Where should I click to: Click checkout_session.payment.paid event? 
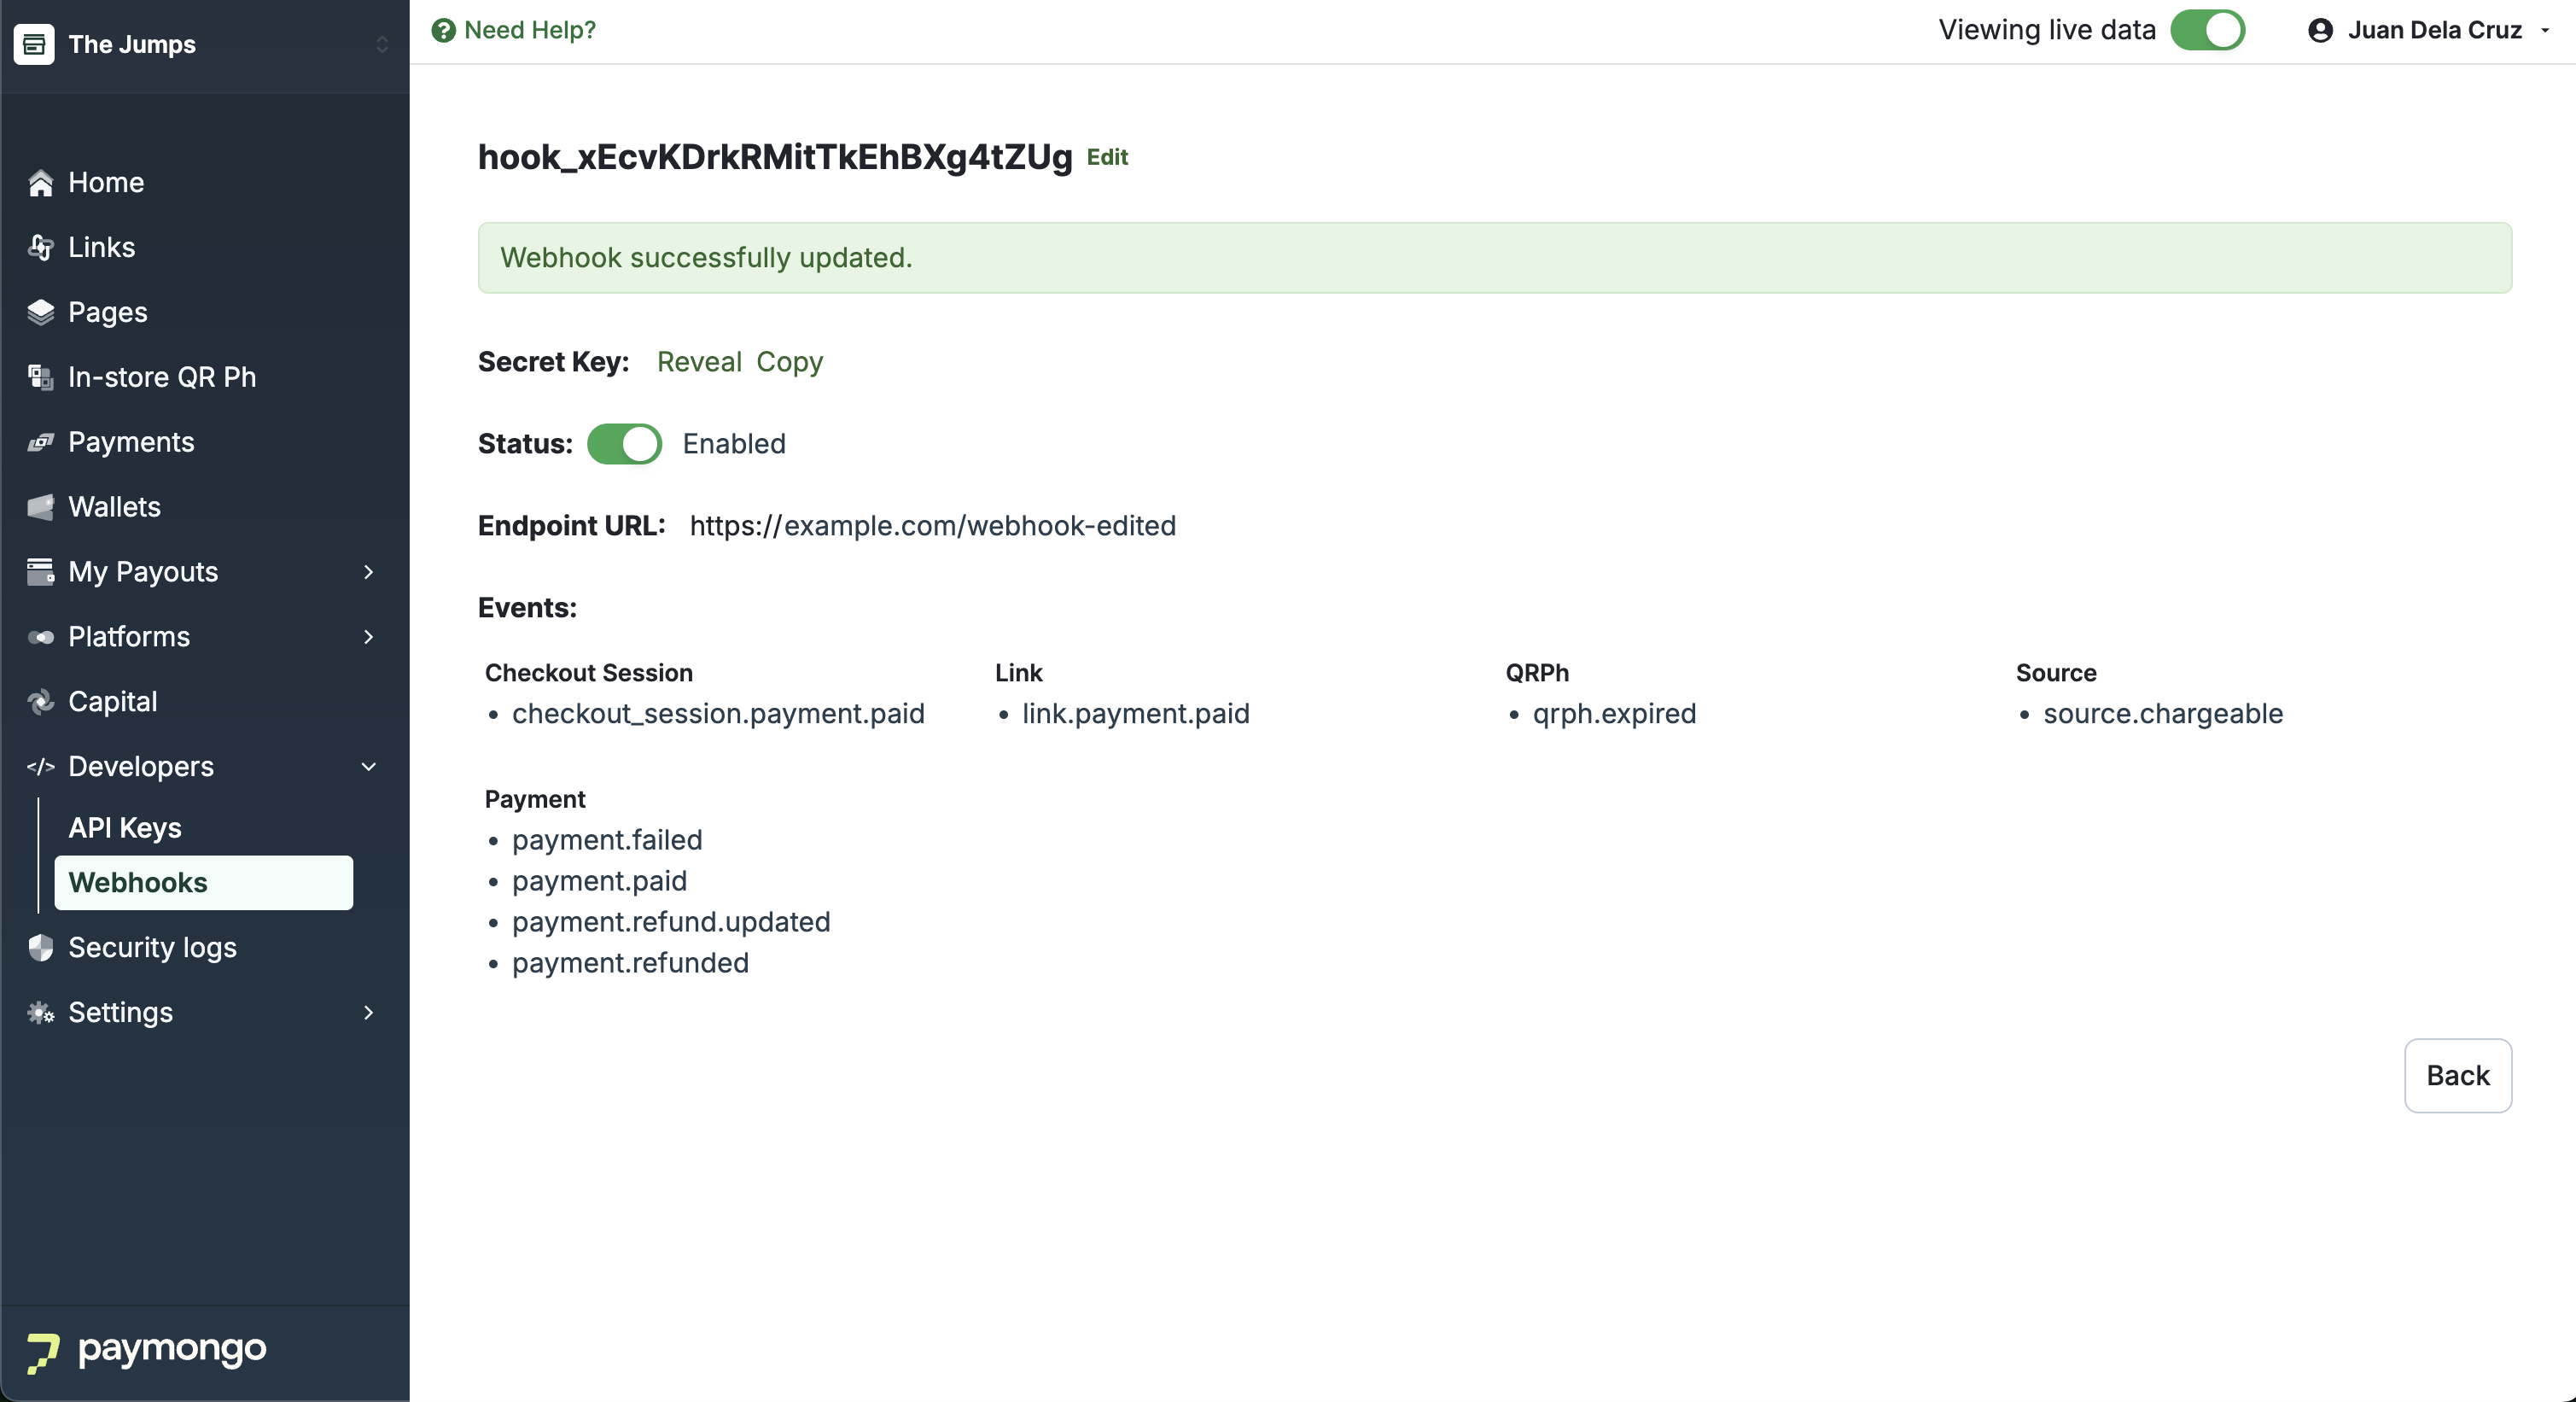(x=718, y=714)
